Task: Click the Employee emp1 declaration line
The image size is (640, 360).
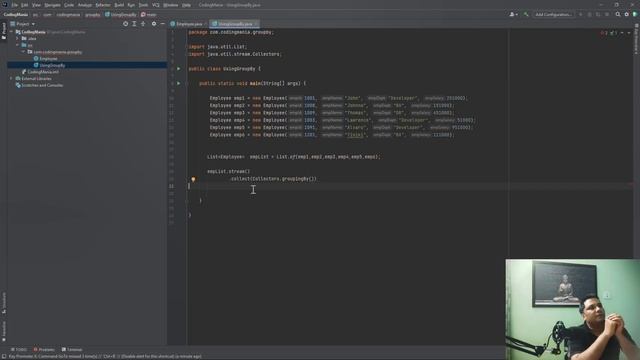Action: click(x=338, y=98)
